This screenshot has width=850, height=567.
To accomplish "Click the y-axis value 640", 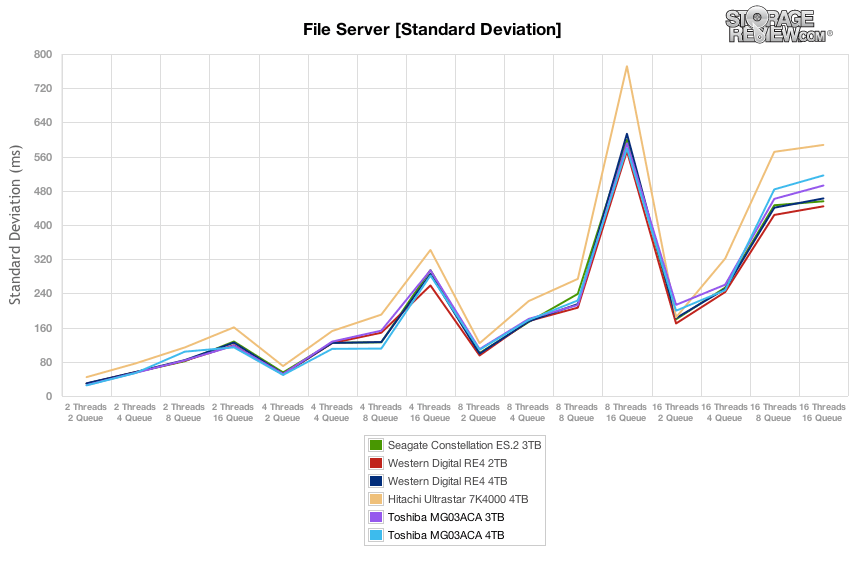I will [43, 123].
